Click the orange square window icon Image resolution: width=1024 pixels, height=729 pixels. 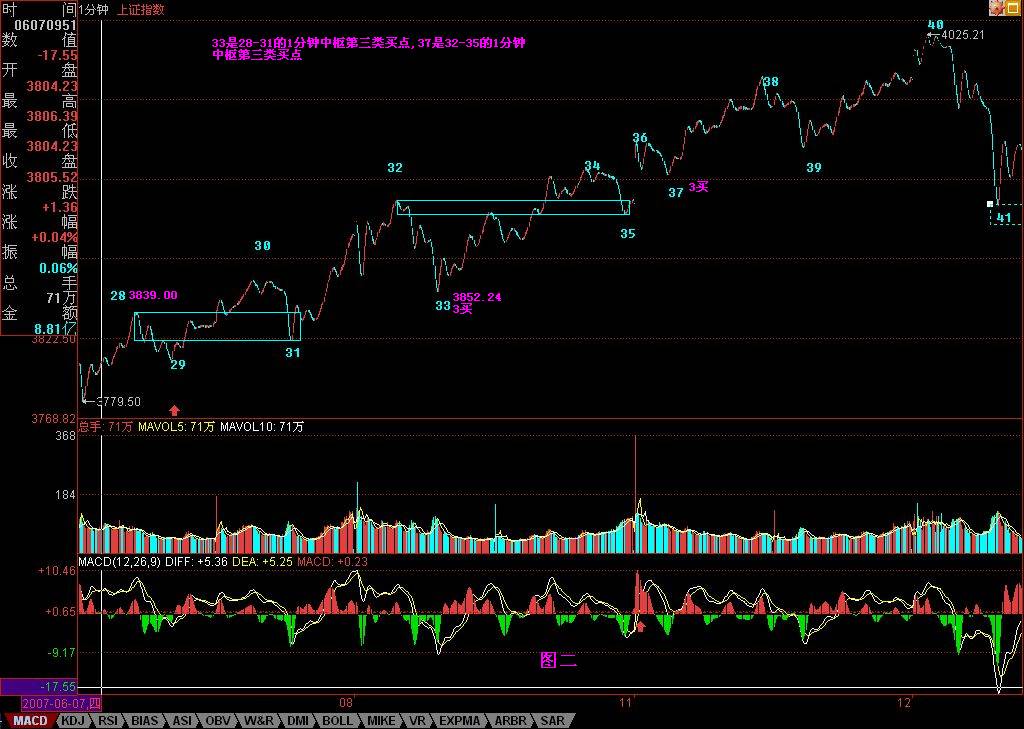click(1014, 8)
